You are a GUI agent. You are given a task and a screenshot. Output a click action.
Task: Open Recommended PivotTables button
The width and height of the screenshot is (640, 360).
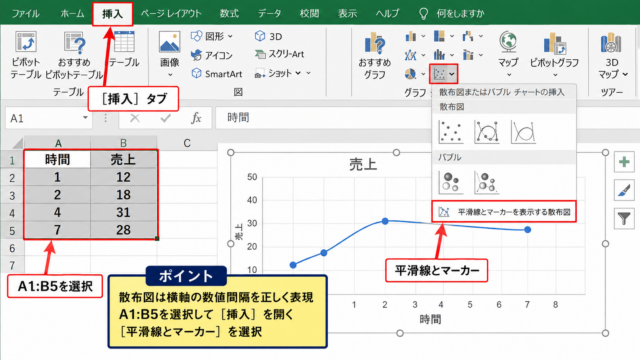pyautogui.click(x=74, y=55)
